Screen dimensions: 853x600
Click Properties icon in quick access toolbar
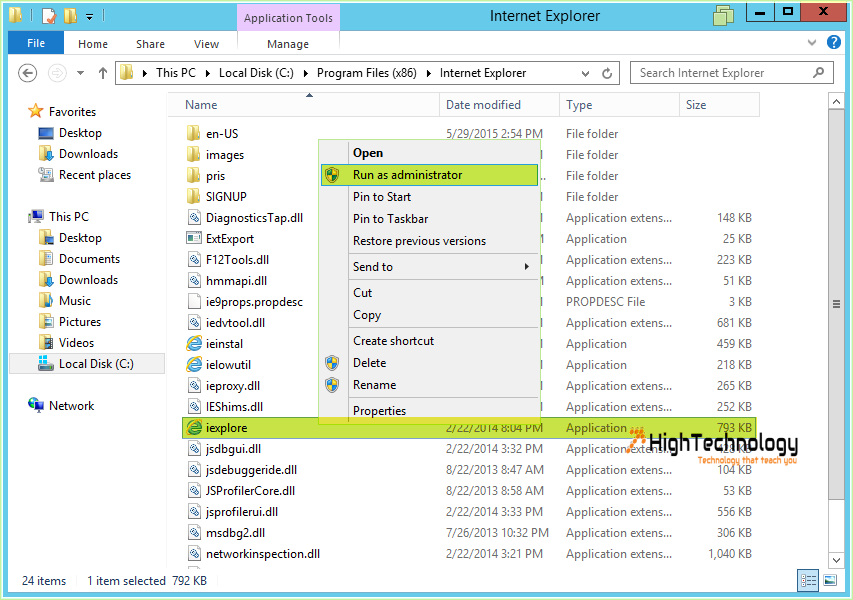click(x=49, y=16)
